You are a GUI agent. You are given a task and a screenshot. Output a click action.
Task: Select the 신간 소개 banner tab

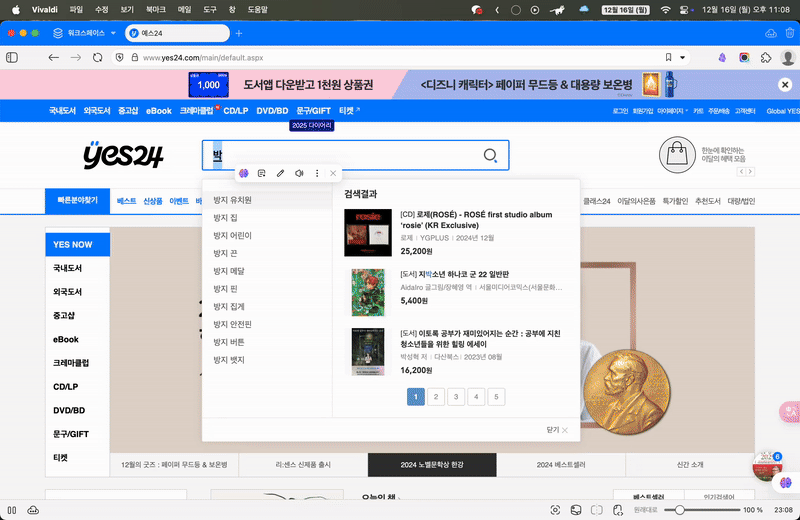click(x=690, y=465)
